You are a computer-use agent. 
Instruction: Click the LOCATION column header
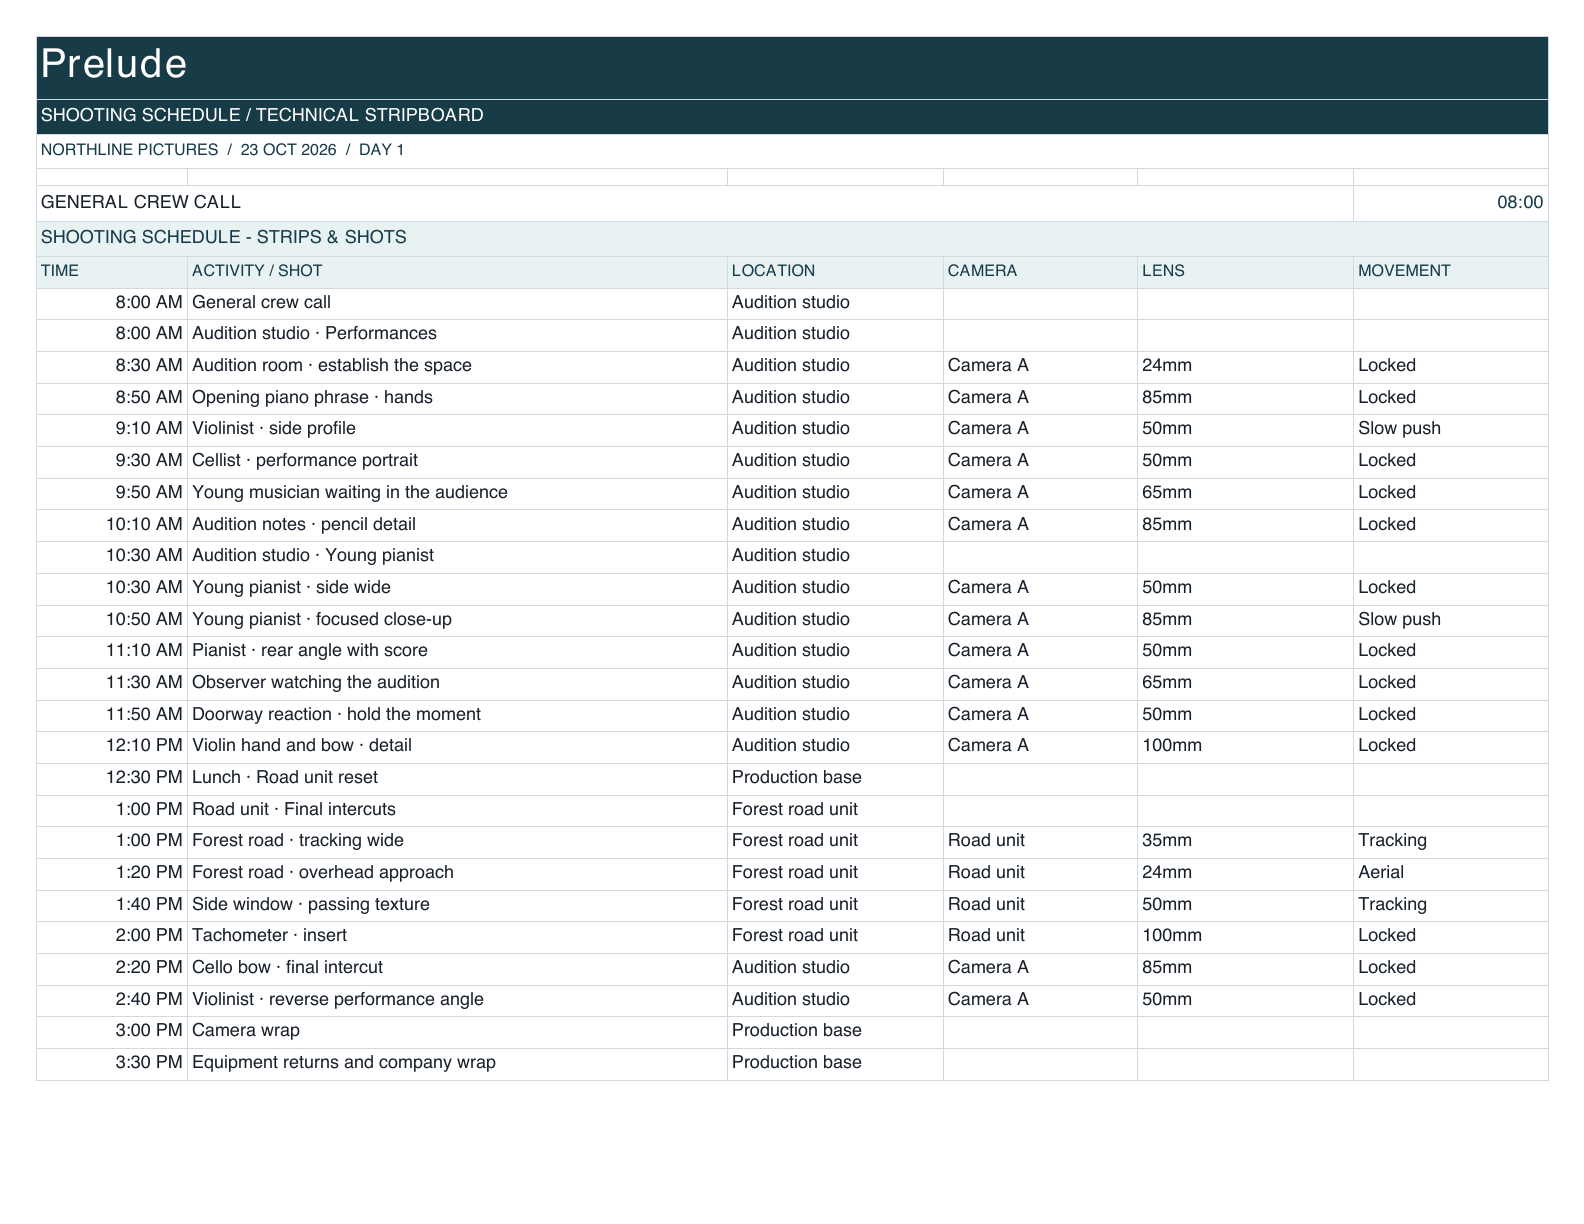tap(835, 272)
